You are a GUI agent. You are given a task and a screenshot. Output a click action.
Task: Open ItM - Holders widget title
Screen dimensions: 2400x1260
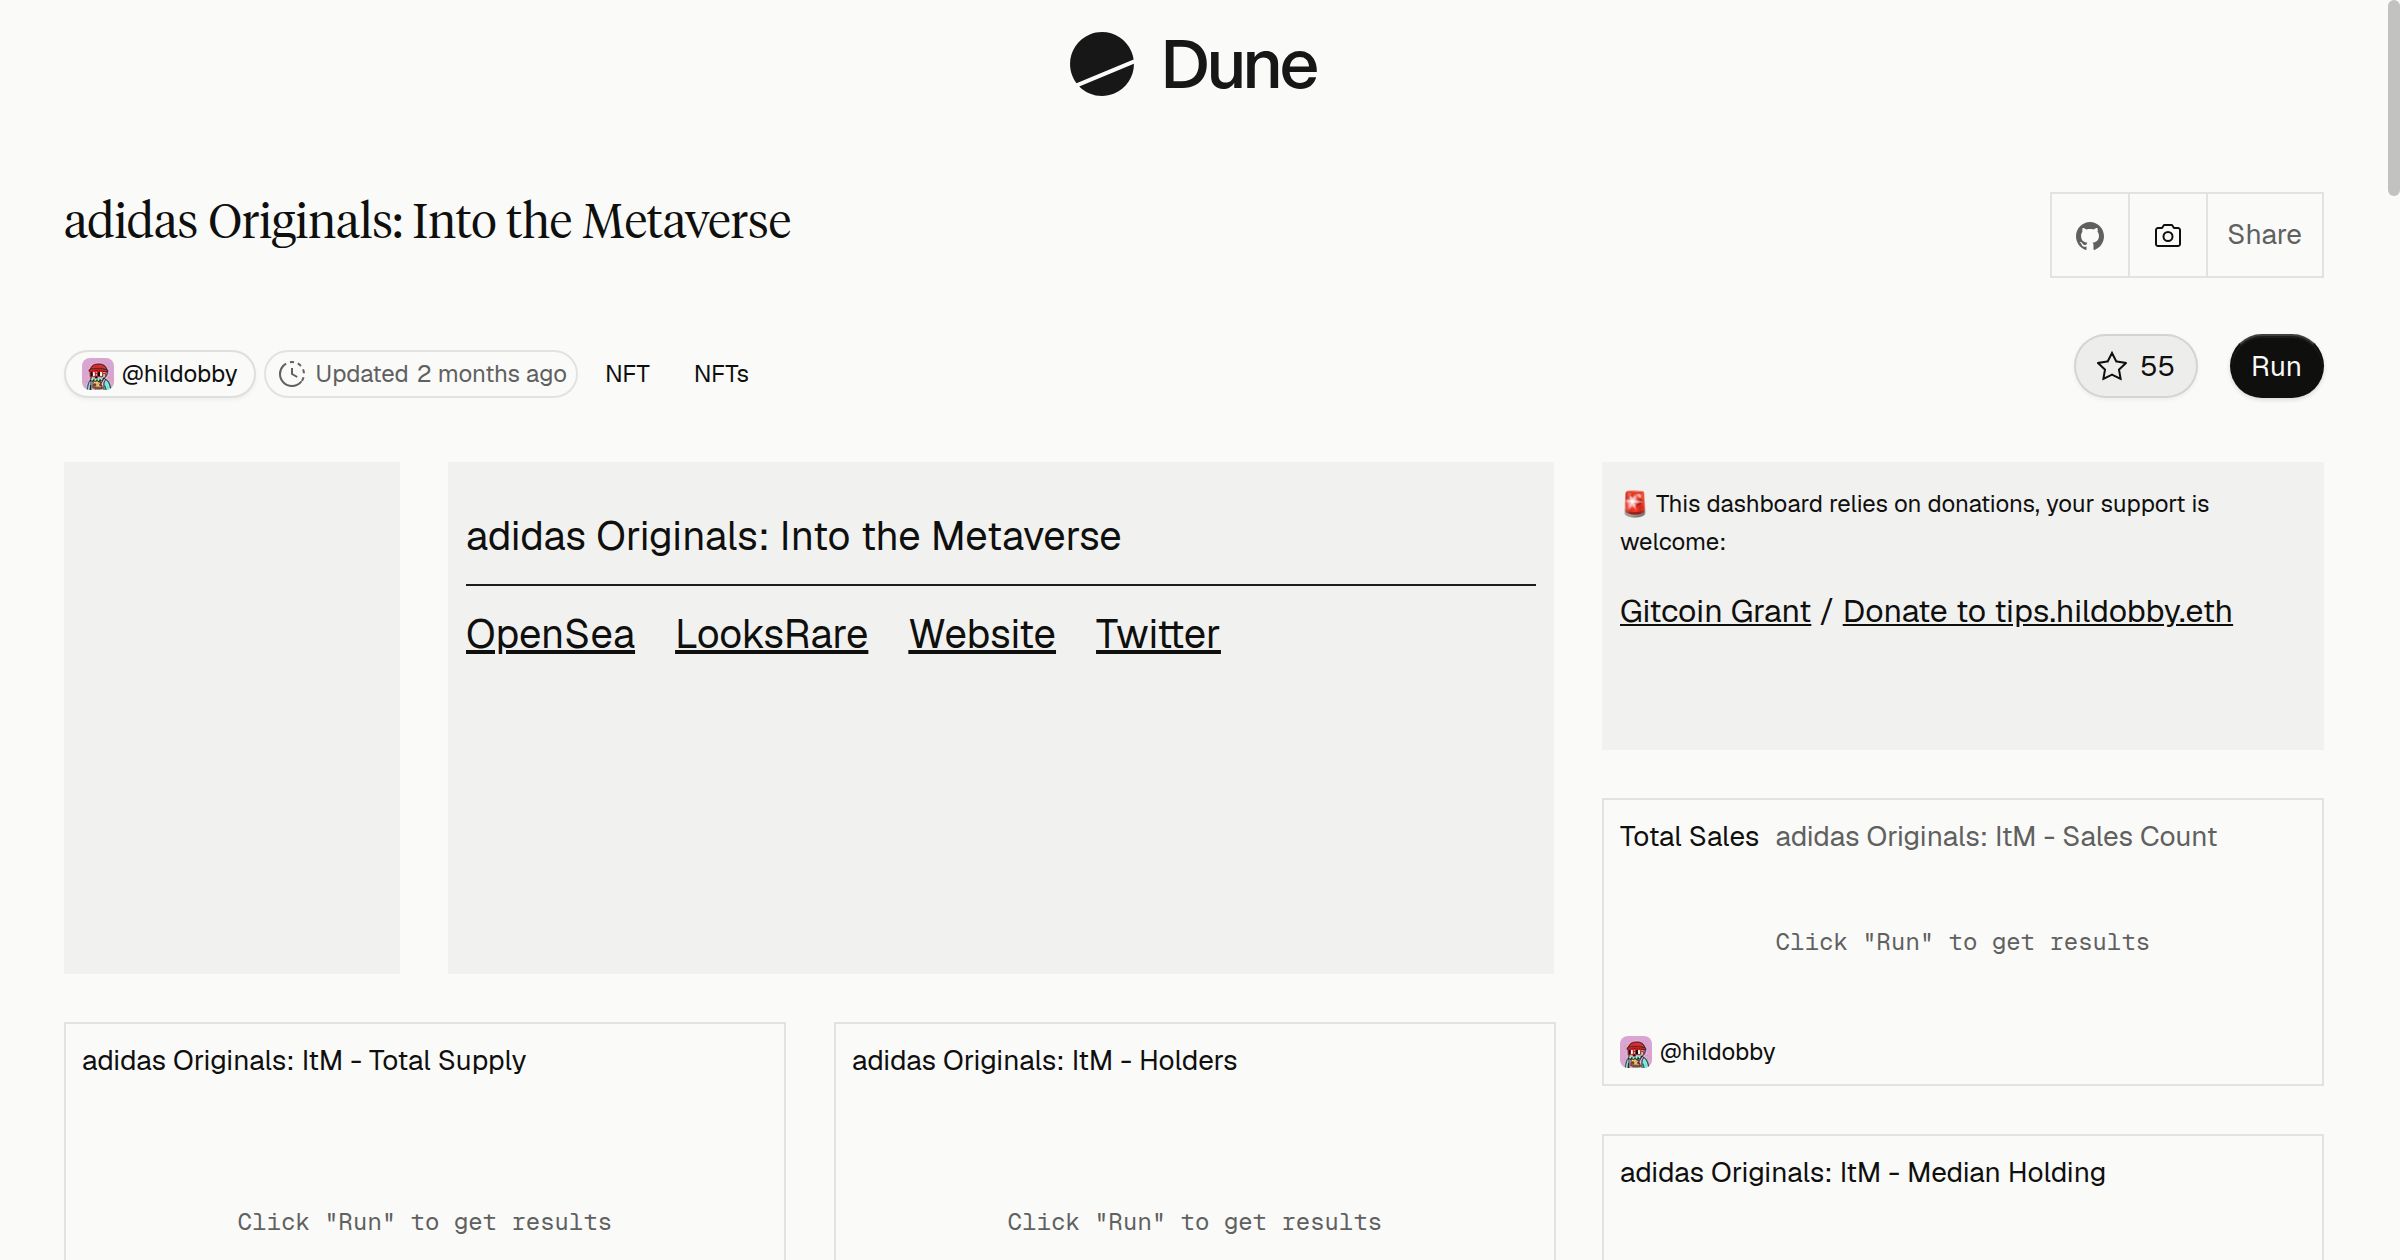click(1044, 1060)
